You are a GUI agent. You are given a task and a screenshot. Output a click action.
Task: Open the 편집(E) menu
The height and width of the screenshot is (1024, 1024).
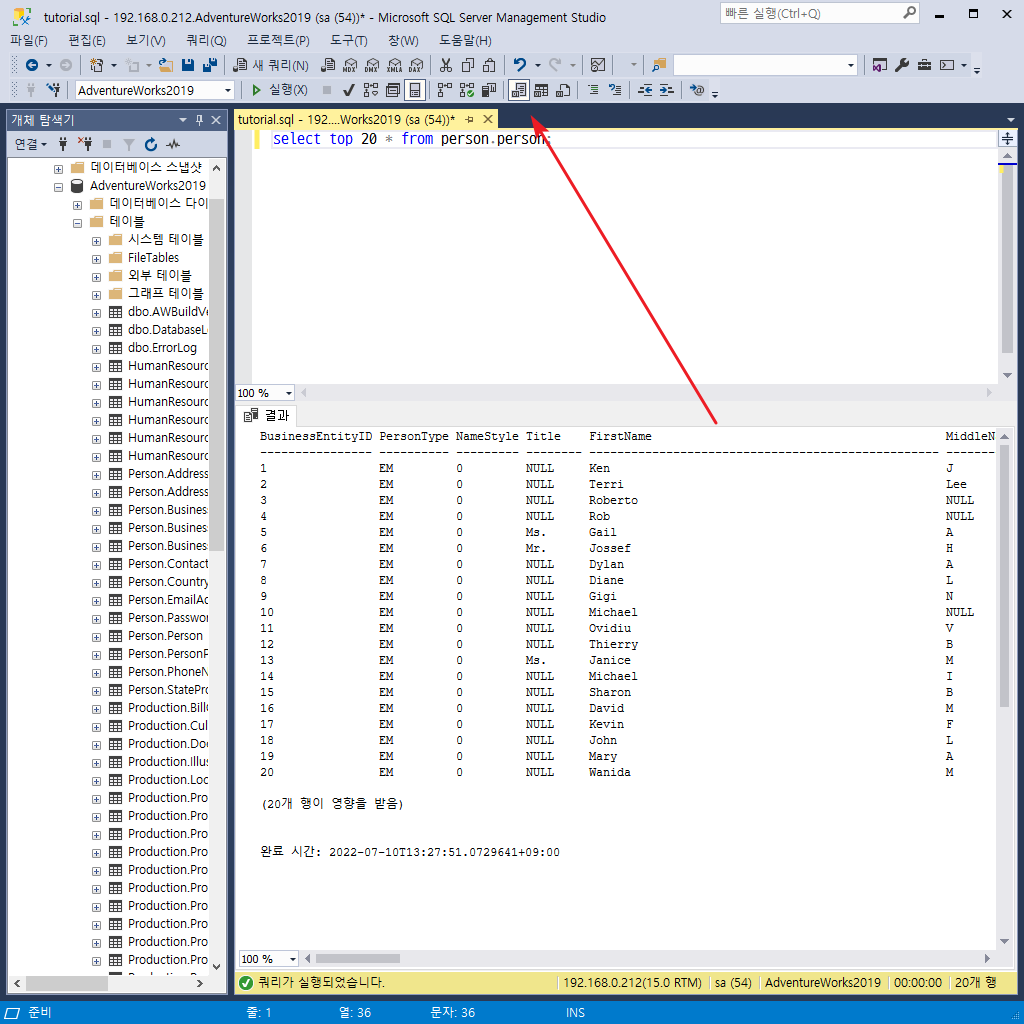point(87,40)
